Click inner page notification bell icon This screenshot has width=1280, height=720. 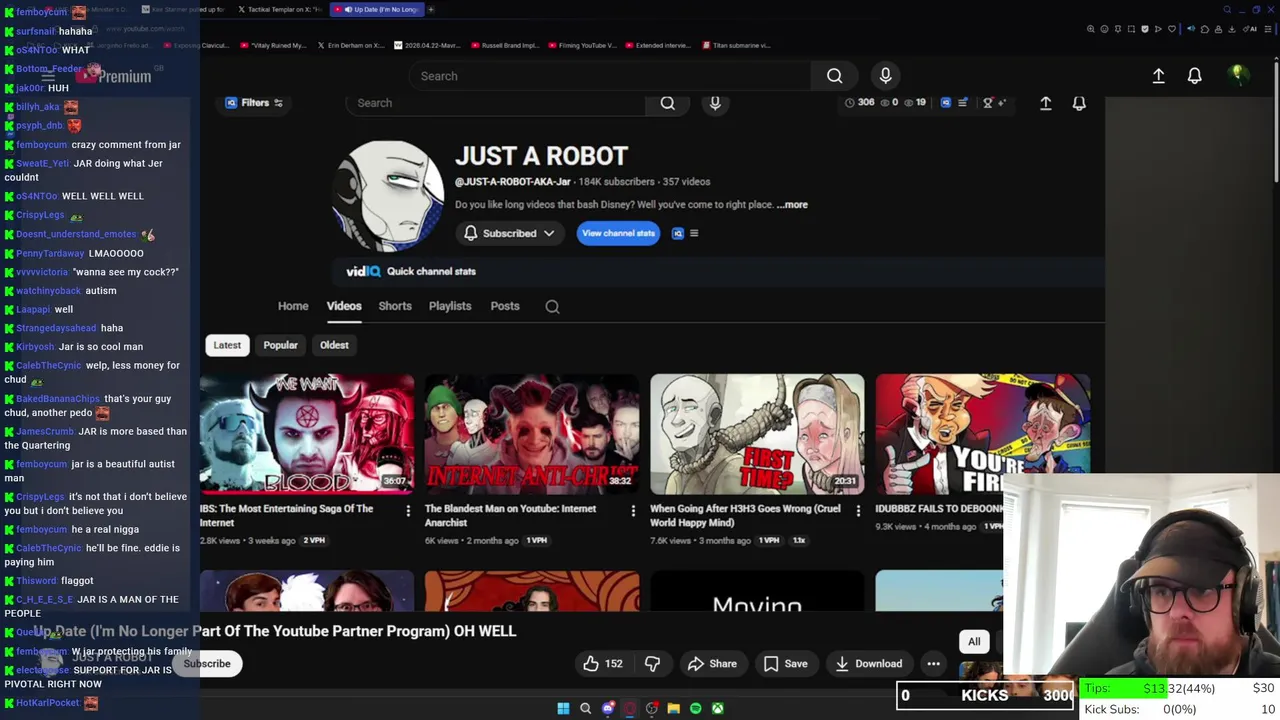click(1079, 103)
